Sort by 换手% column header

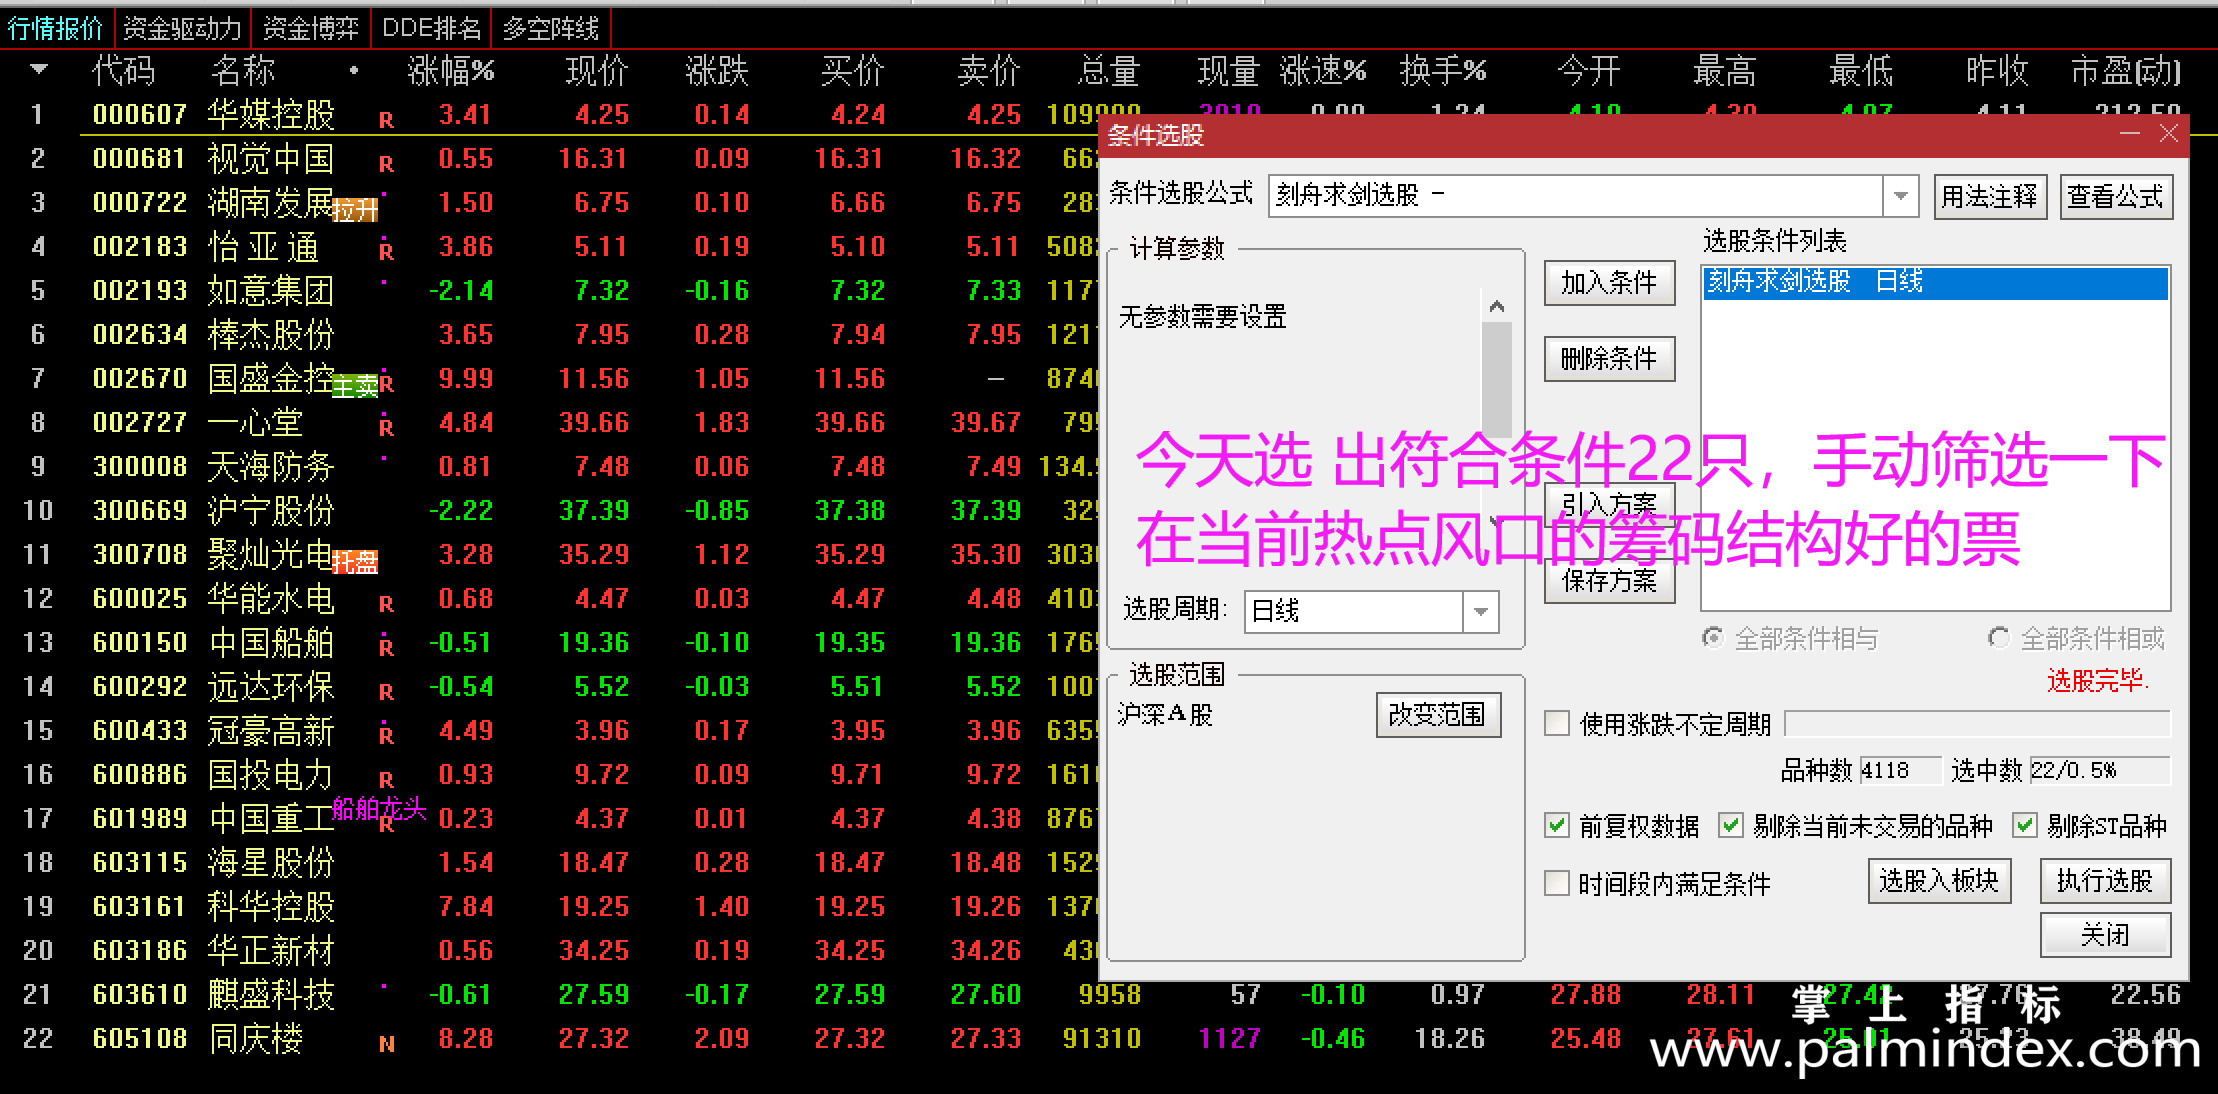(x=1443, y=71)
